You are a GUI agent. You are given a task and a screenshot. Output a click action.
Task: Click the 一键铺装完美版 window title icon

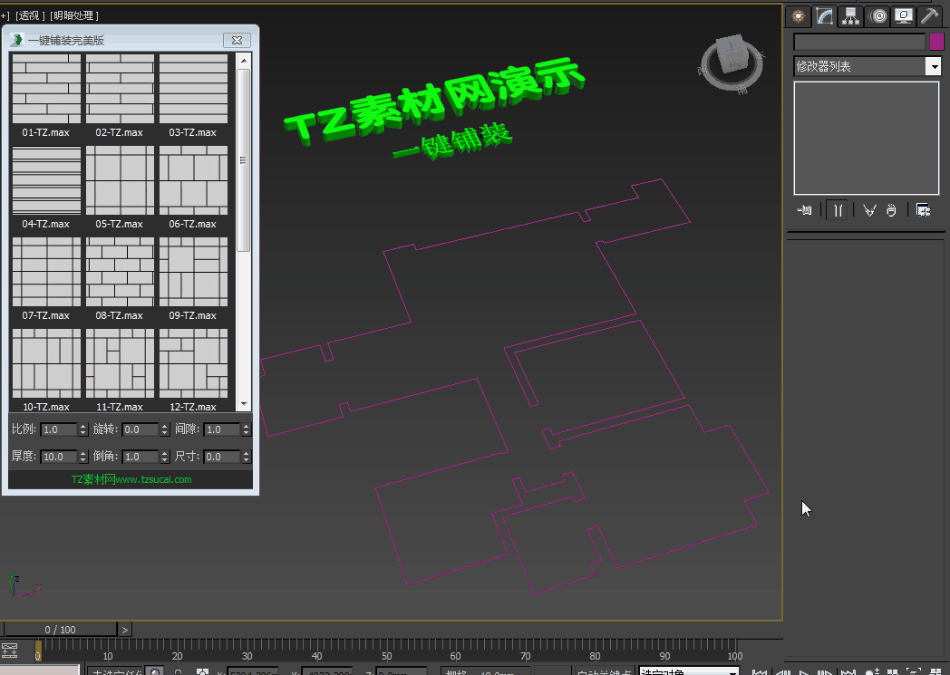pos(17,40)
